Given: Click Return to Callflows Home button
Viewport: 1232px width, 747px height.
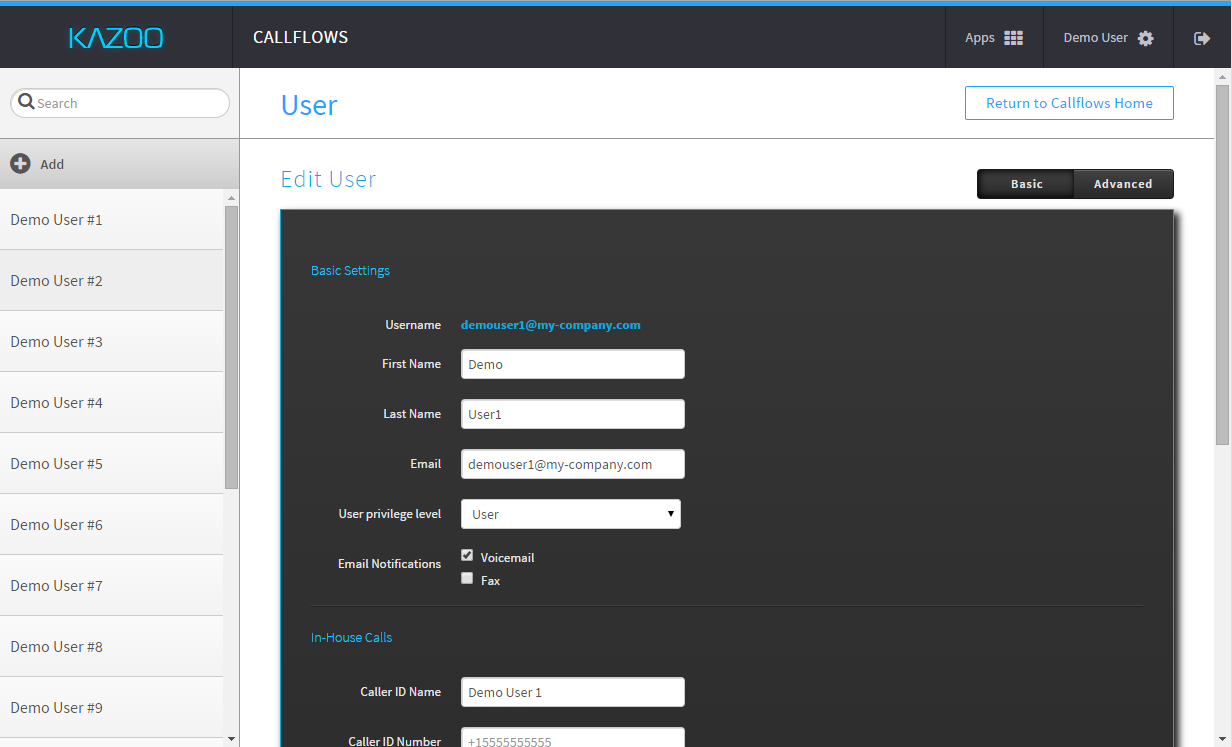Looking at the screenshot, I should pyautogui.click(x=1069, y=103).
